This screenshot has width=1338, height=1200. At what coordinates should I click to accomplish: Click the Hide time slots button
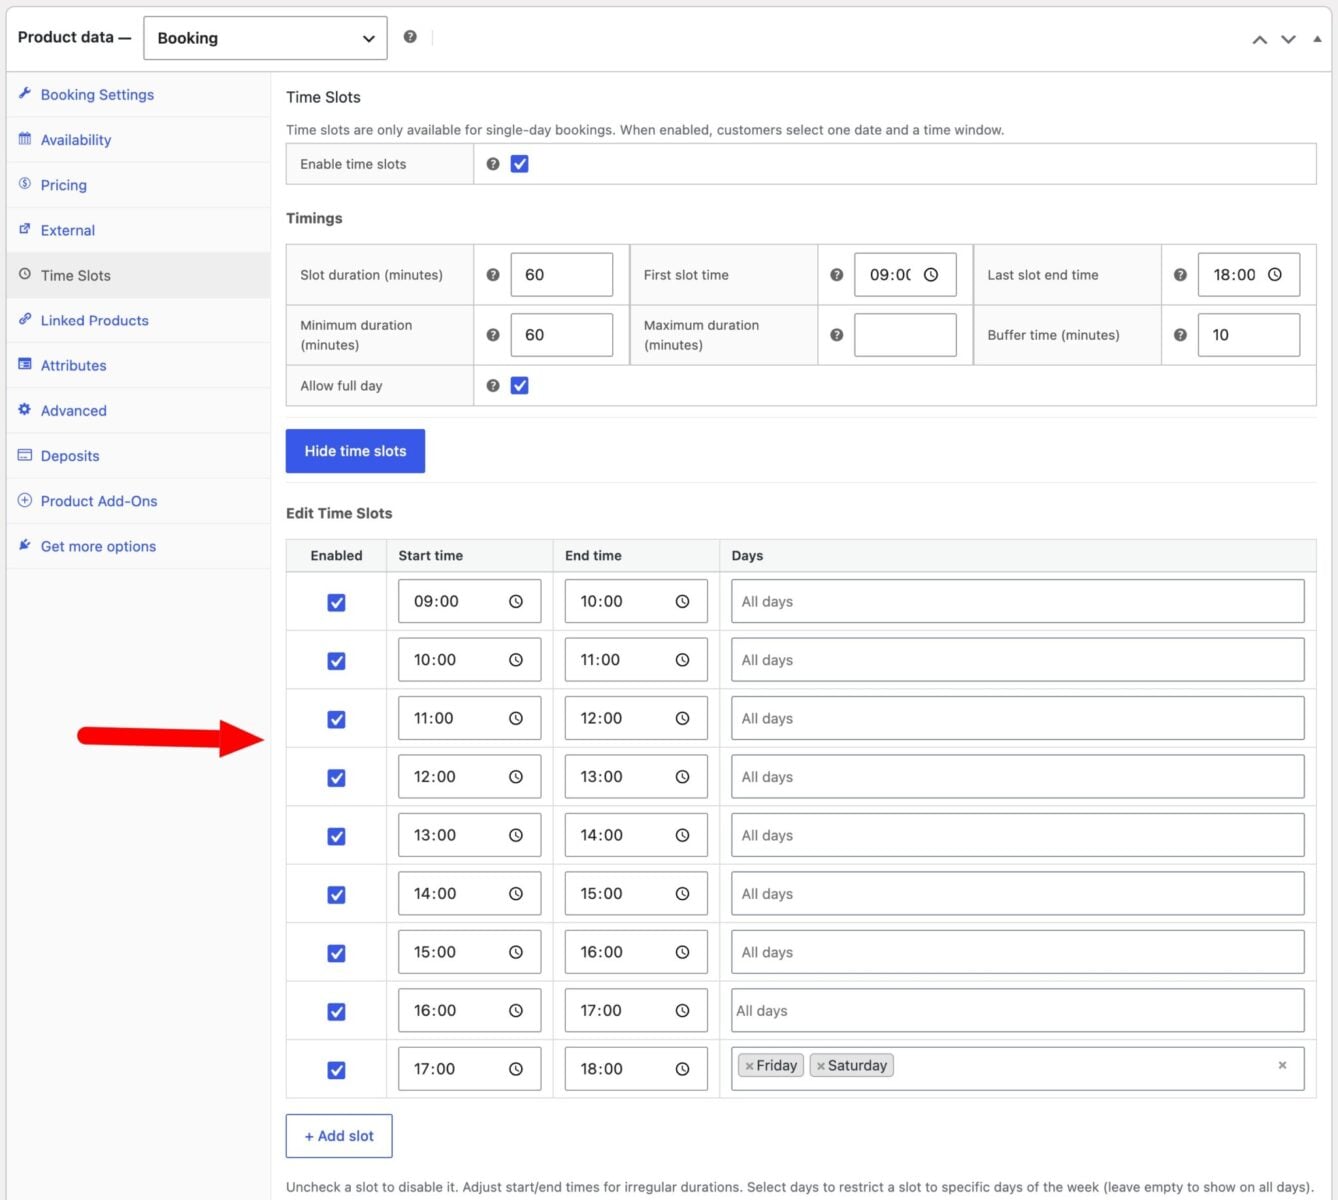[x=355, y=451]
